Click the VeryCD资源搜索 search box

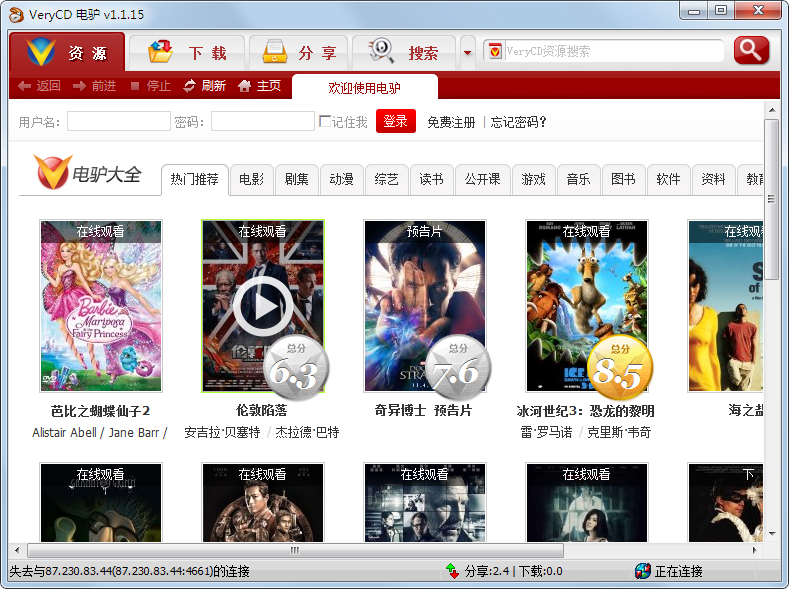point(612,51)
